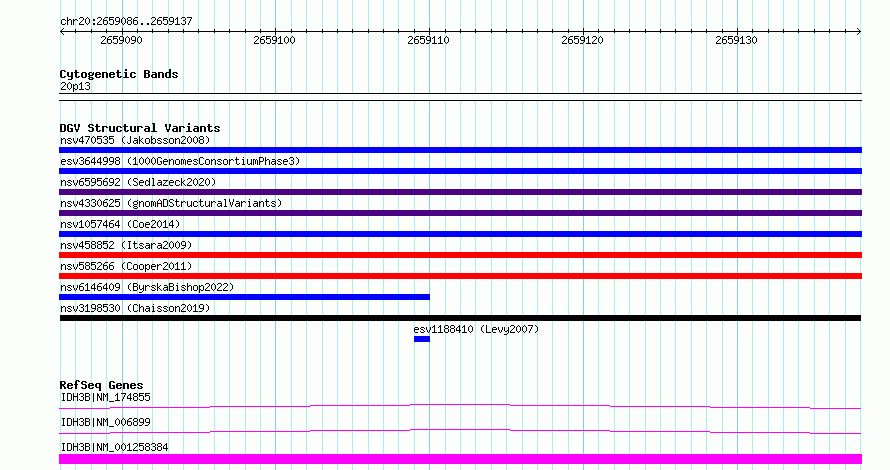
Task: Click the right arrowhead of the ruler
Action: coord(859,32)
